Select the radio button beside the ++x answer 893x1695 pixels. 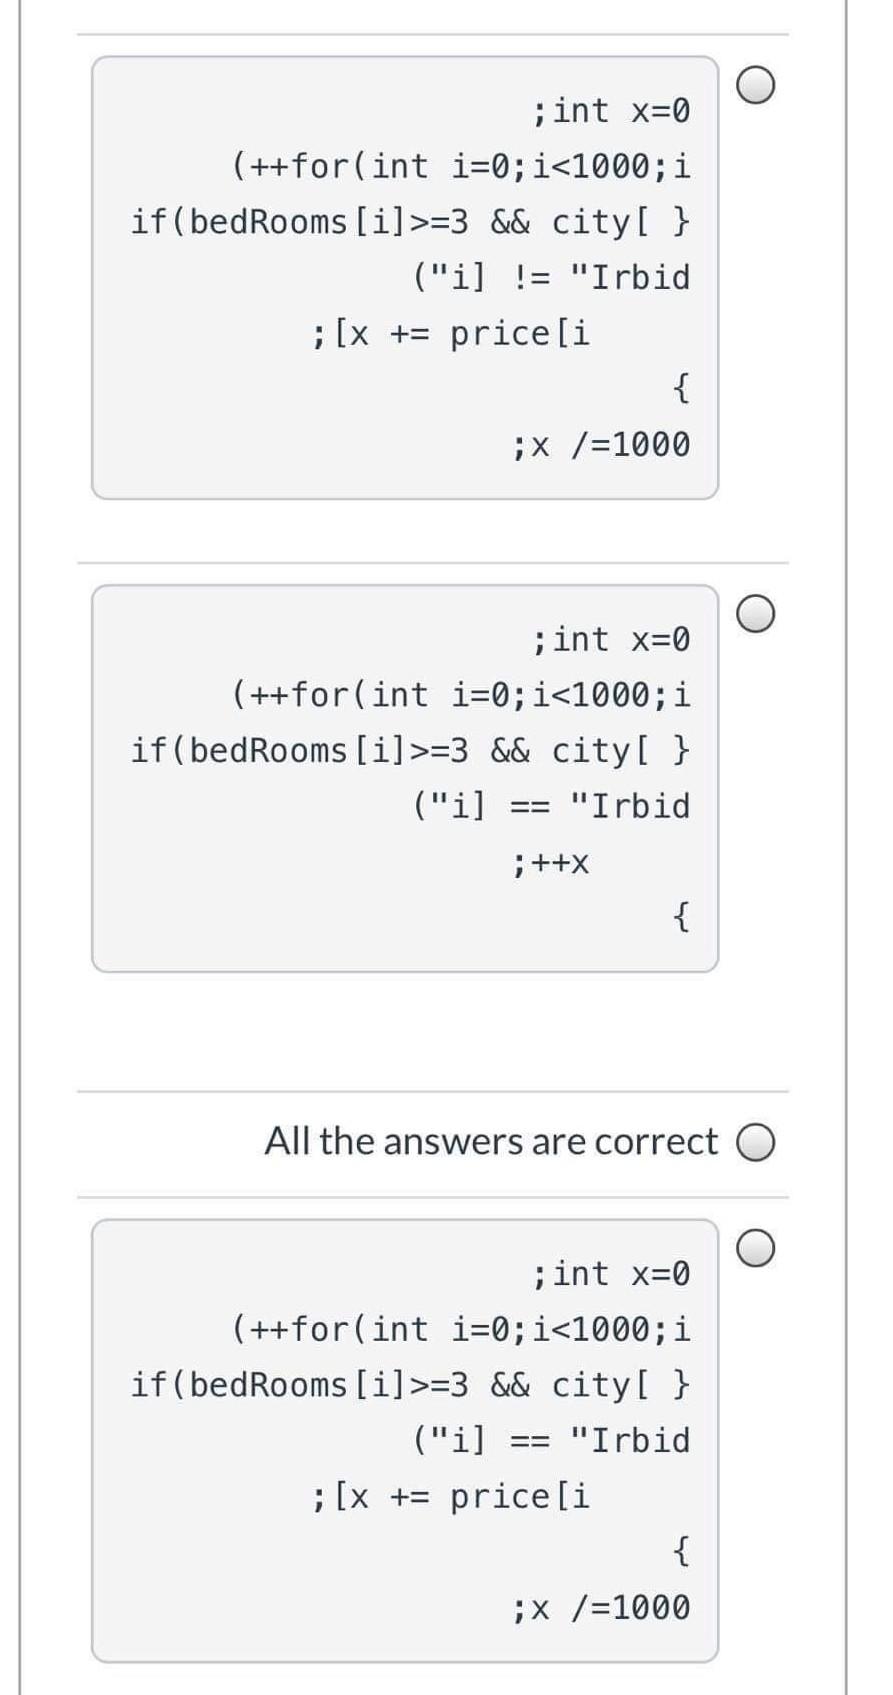(755, 612)
